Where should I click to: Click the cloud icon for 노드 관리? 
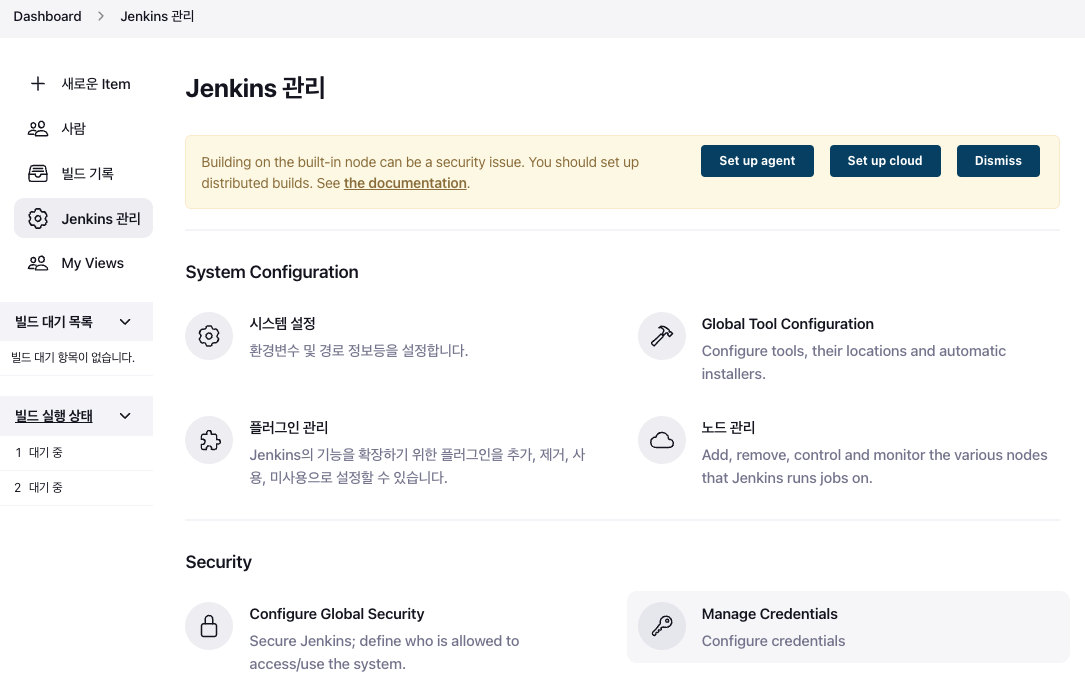click(662, 440)
